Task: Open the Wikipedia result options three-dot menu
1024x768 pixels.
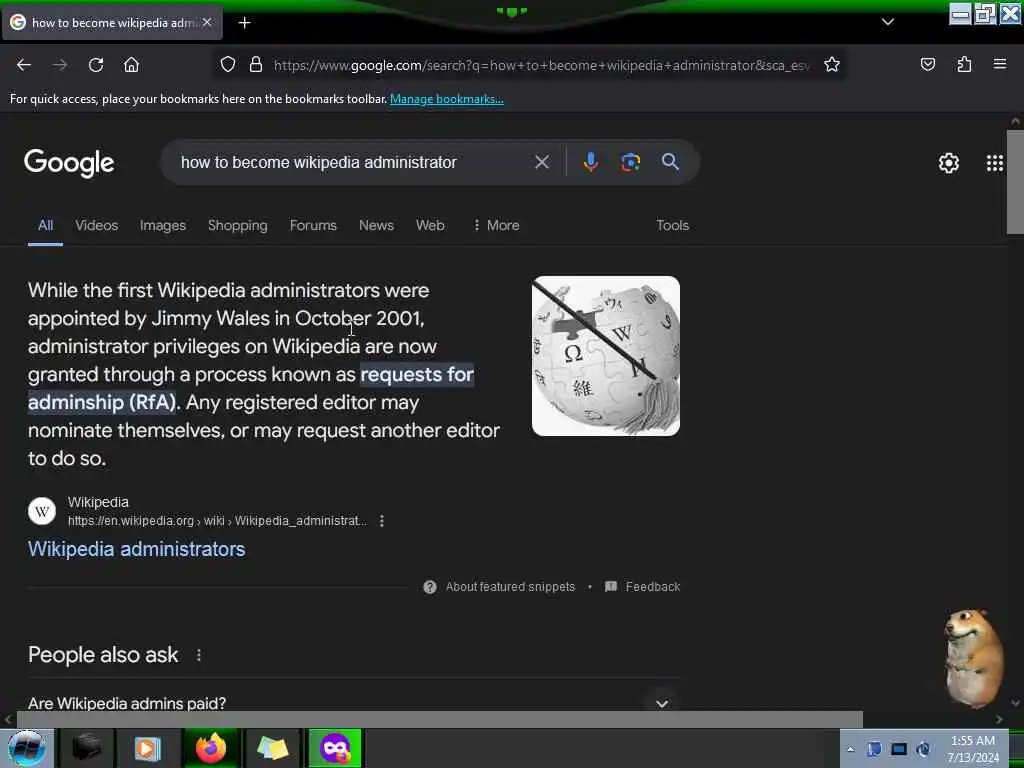Action: 382,521
